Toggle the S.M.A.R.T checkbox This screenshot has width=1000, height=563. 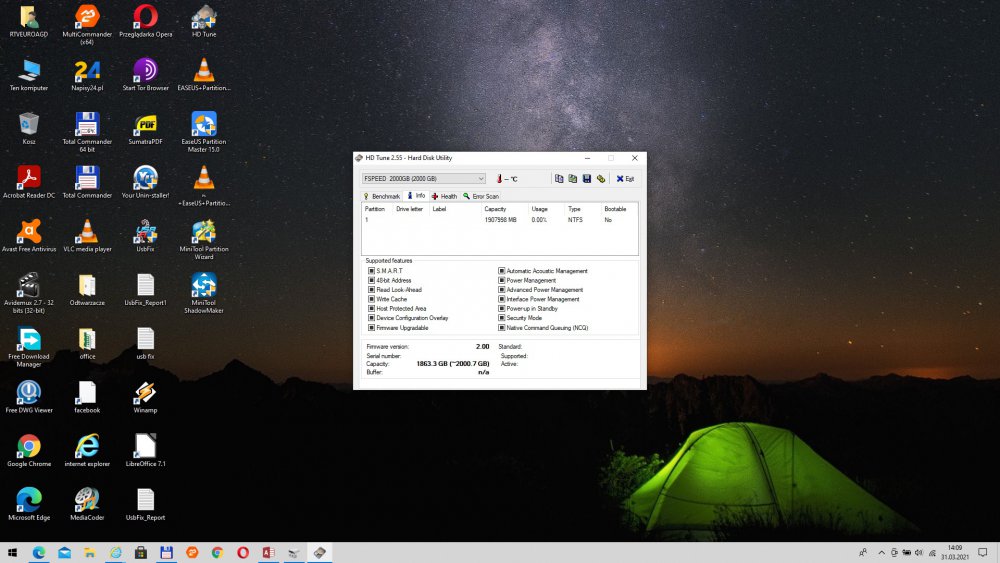pos(372,271)
